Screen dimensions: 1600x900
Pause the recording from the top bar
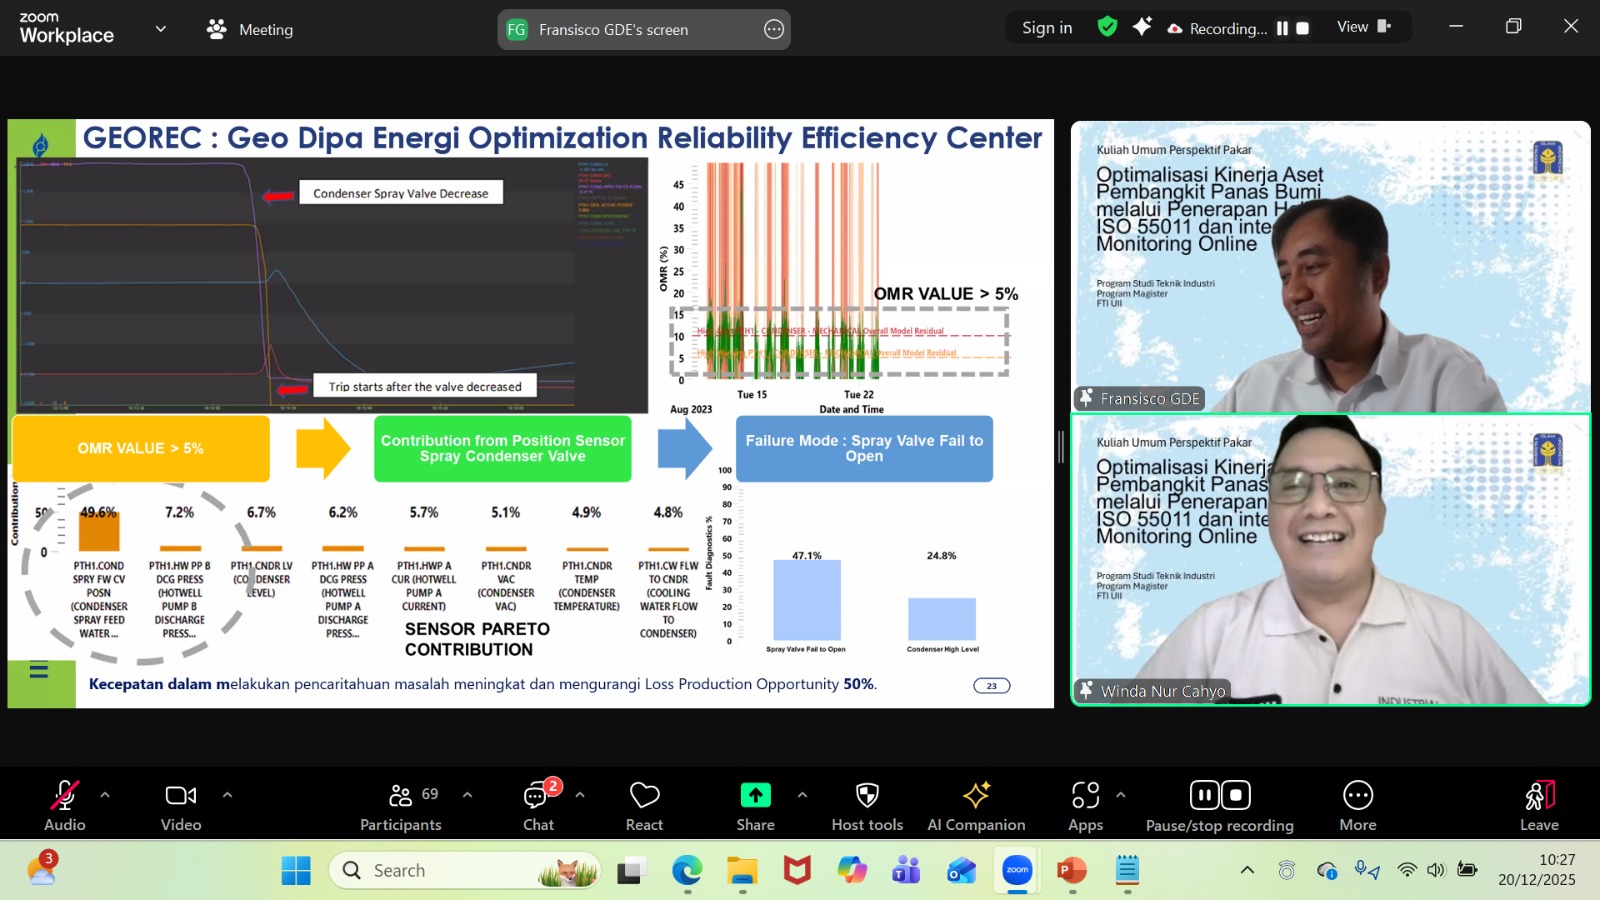(x=1282, y=29)
